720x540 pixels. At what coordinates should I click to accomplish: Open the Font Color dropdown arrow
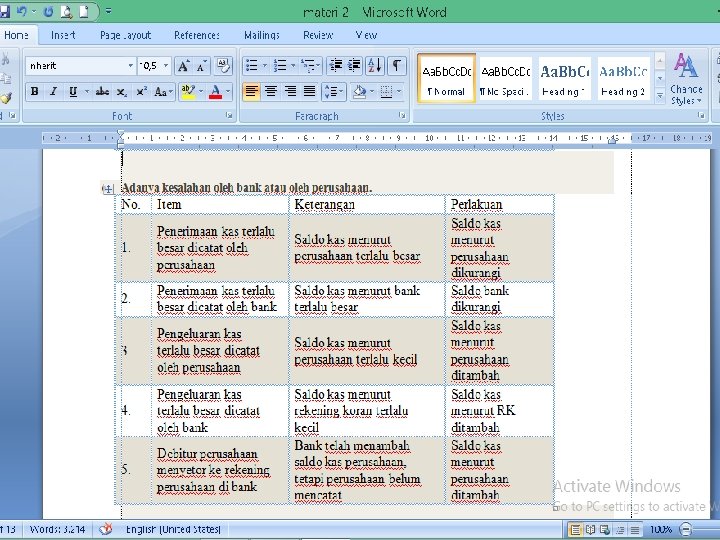coord(228,91)
